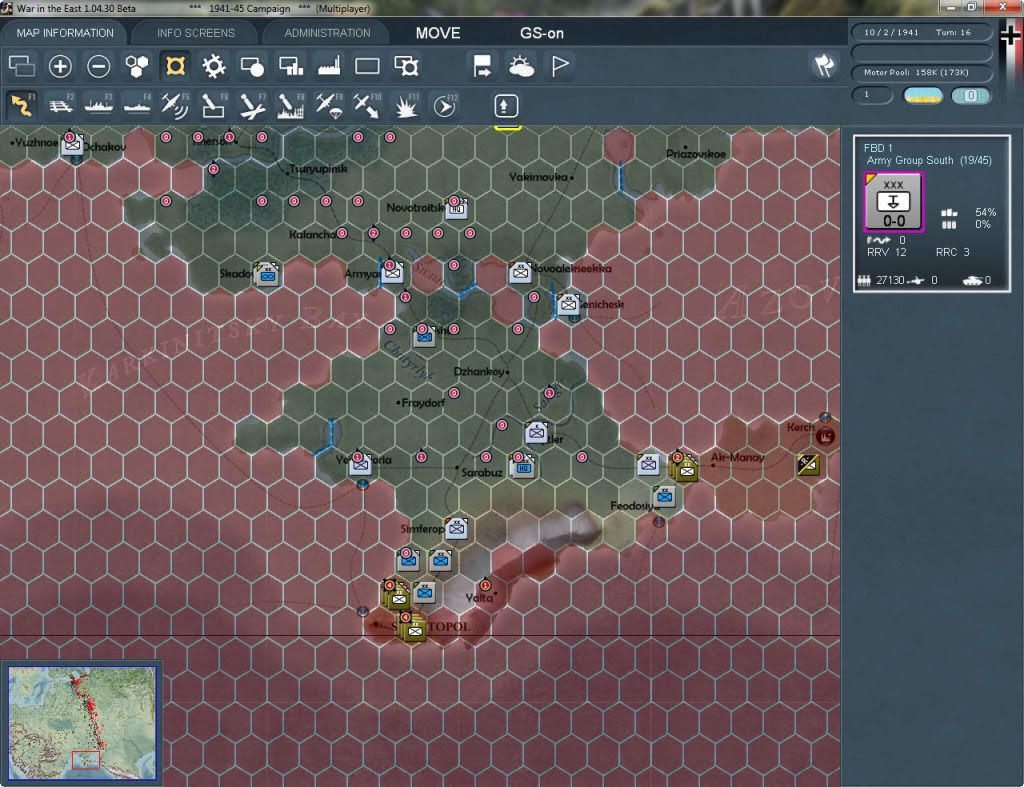Toggle the hex grid display icon

coord(137,66)
